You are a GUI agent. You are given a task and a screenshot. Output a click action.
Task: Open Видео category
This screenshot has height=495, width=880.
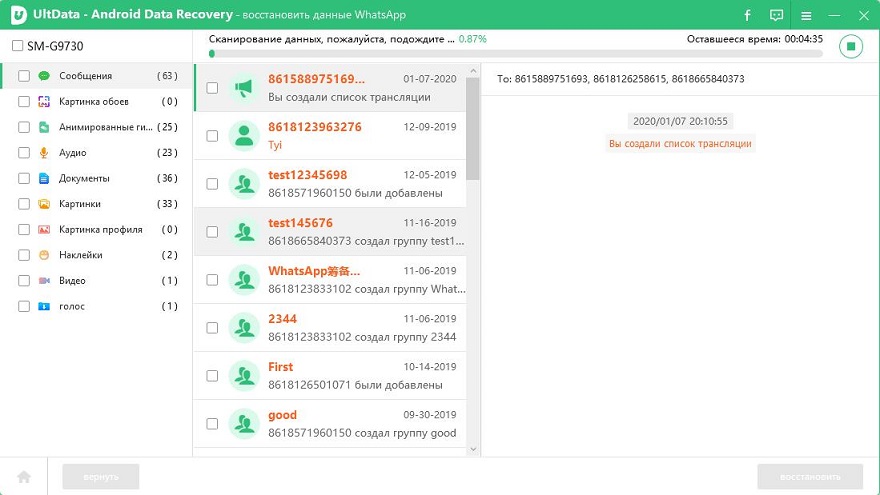(97, 281)
